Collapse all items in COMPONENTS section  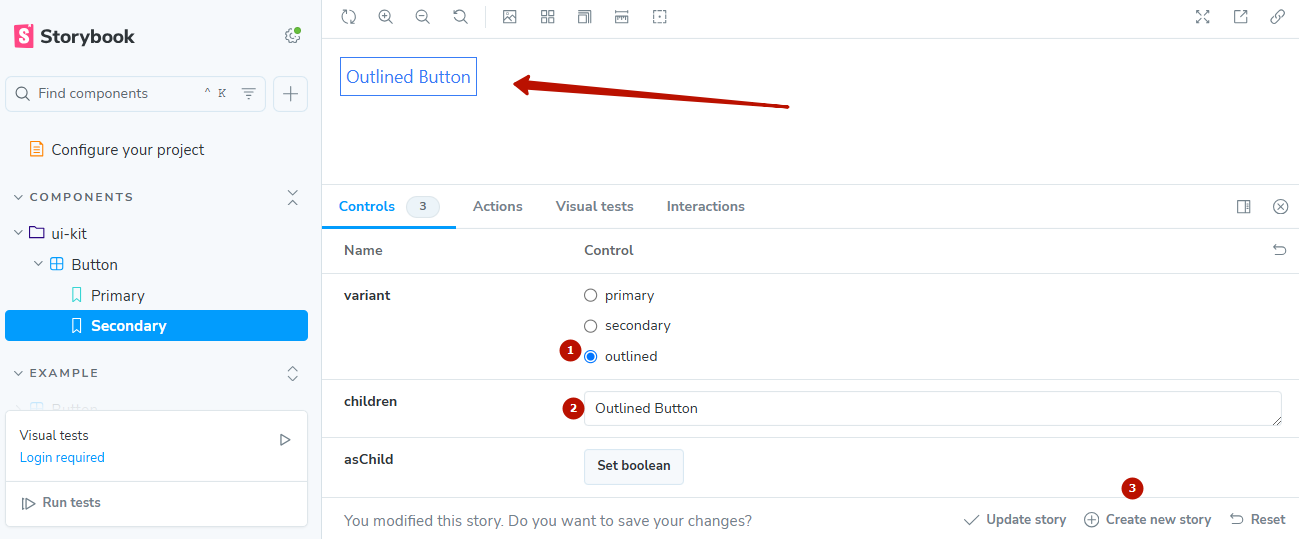tap(293, 197)
